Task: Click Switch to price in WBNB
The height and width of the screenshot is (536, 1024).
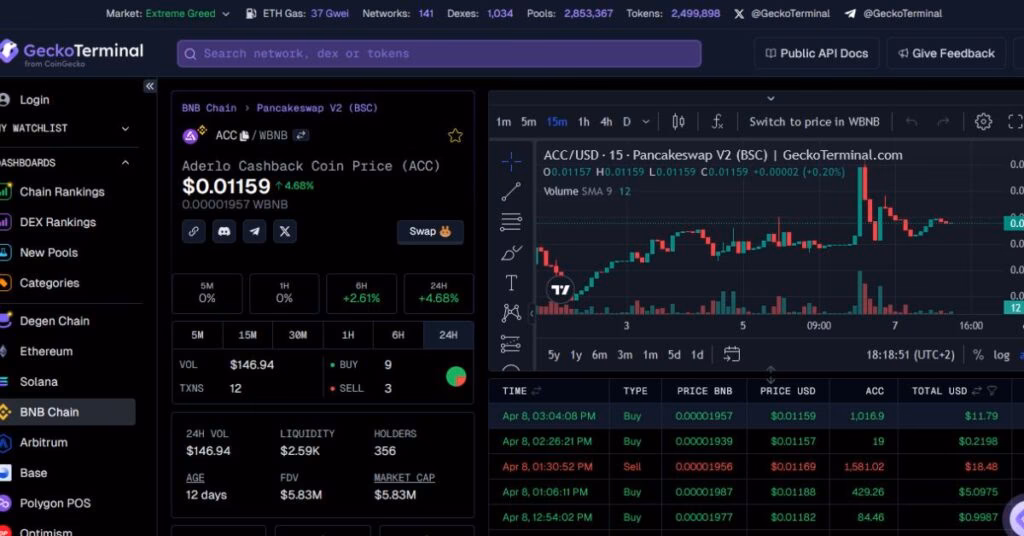Action: [x=814, y=122]
